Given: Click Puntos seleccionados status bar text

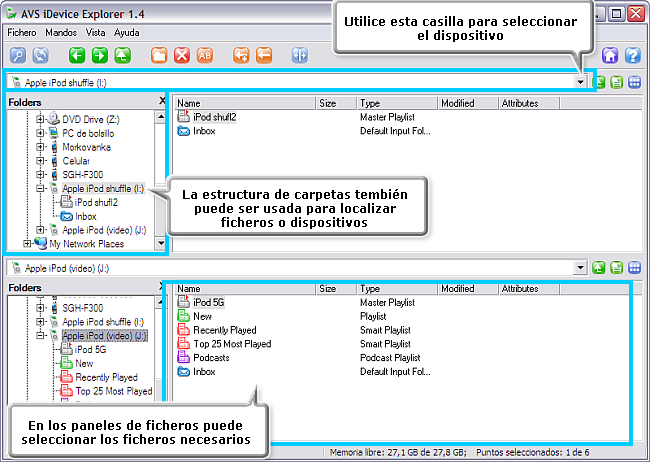Looking at the screenshot, I should pos(533,452).
